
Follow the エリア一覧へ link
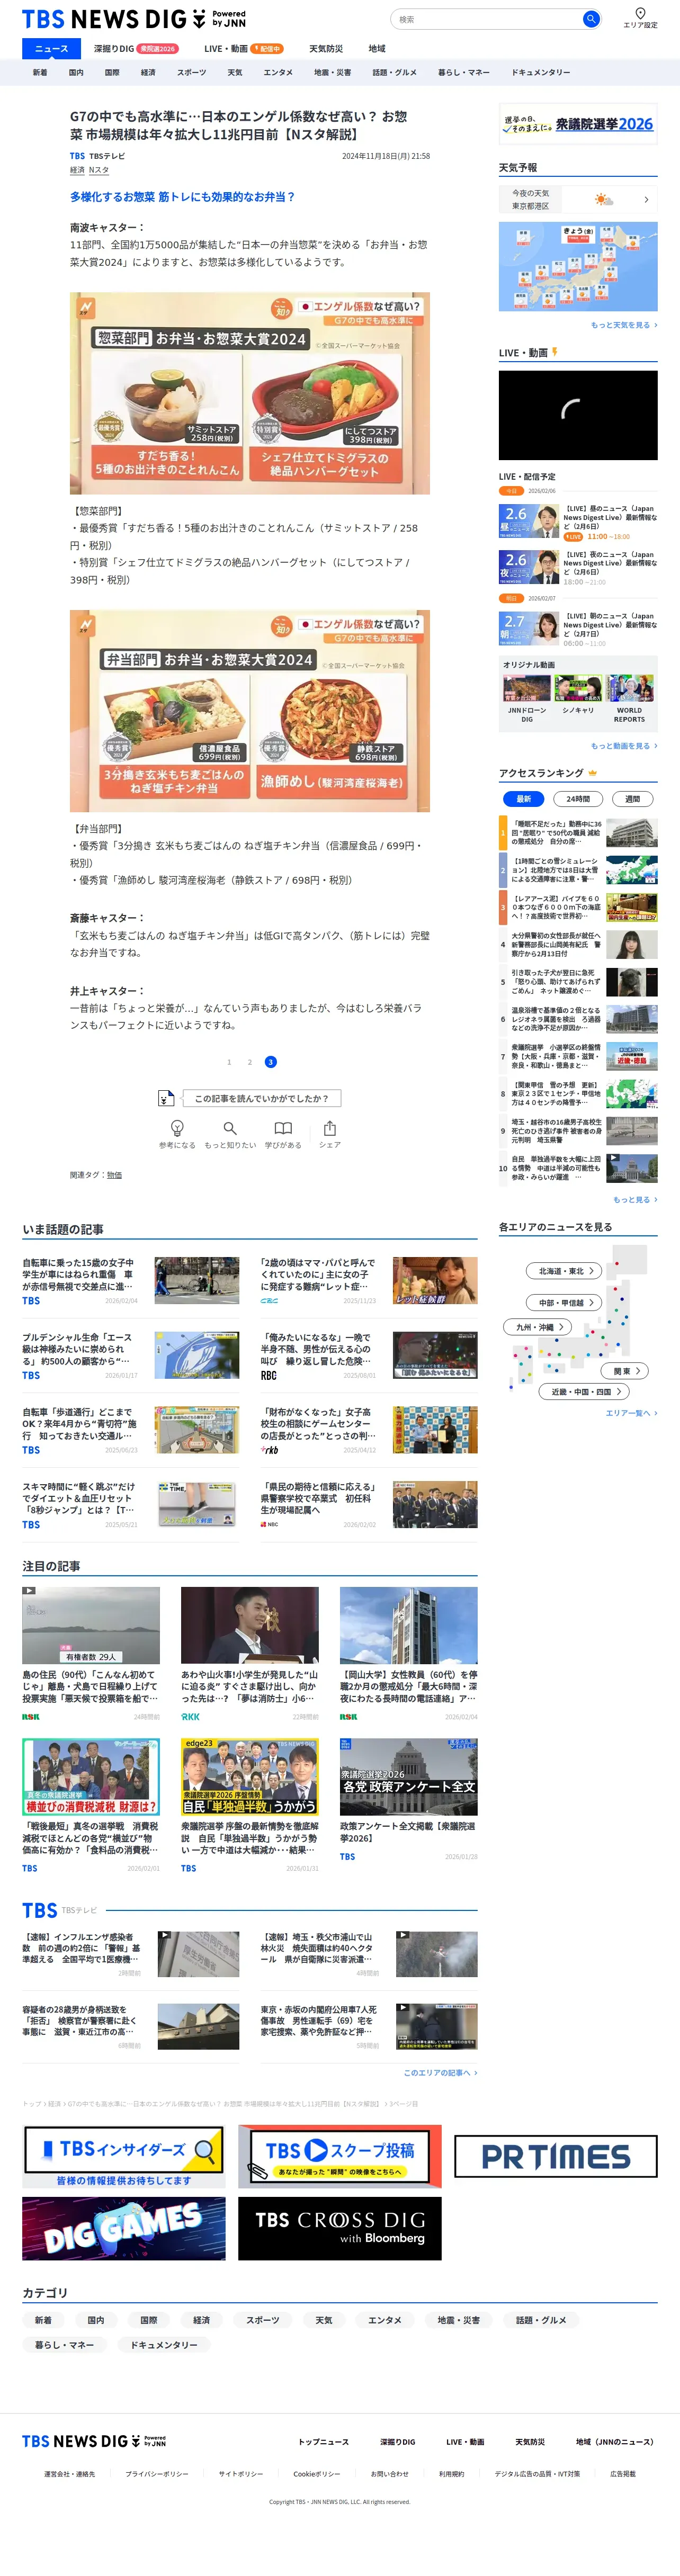click(631, 1413)
